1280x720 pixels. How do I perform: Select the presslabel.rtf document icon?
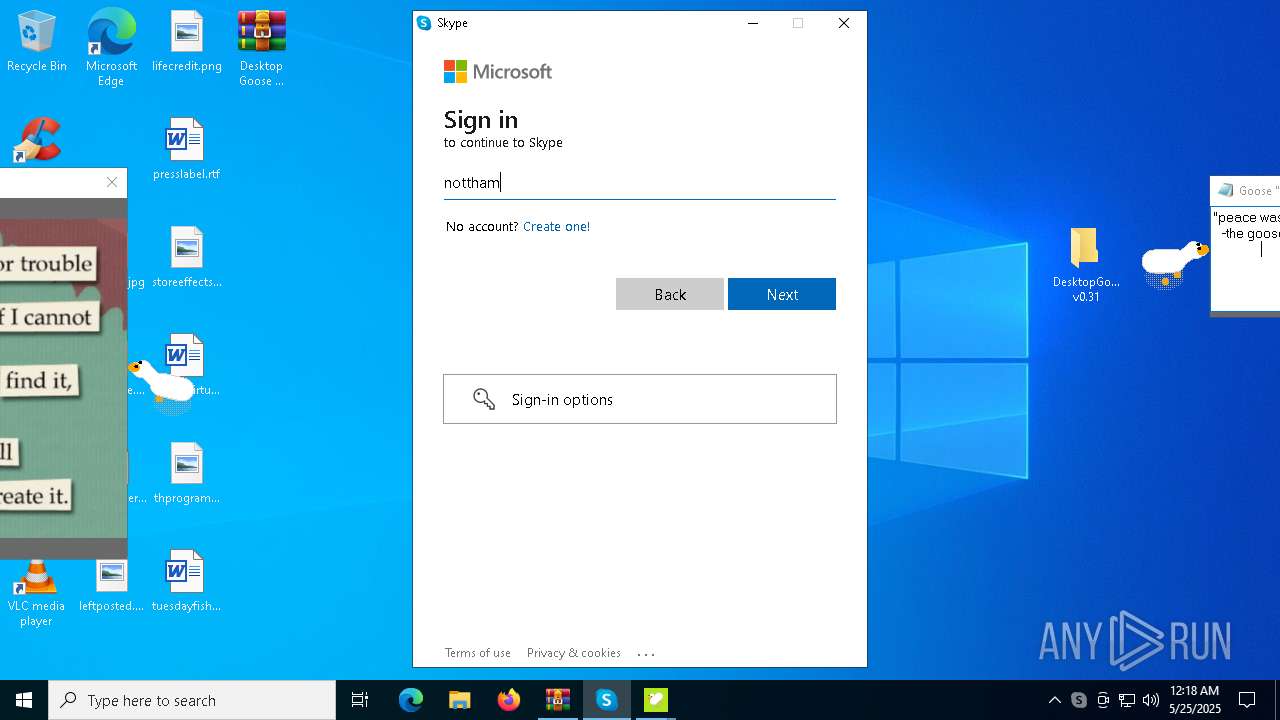pos(186,150)
